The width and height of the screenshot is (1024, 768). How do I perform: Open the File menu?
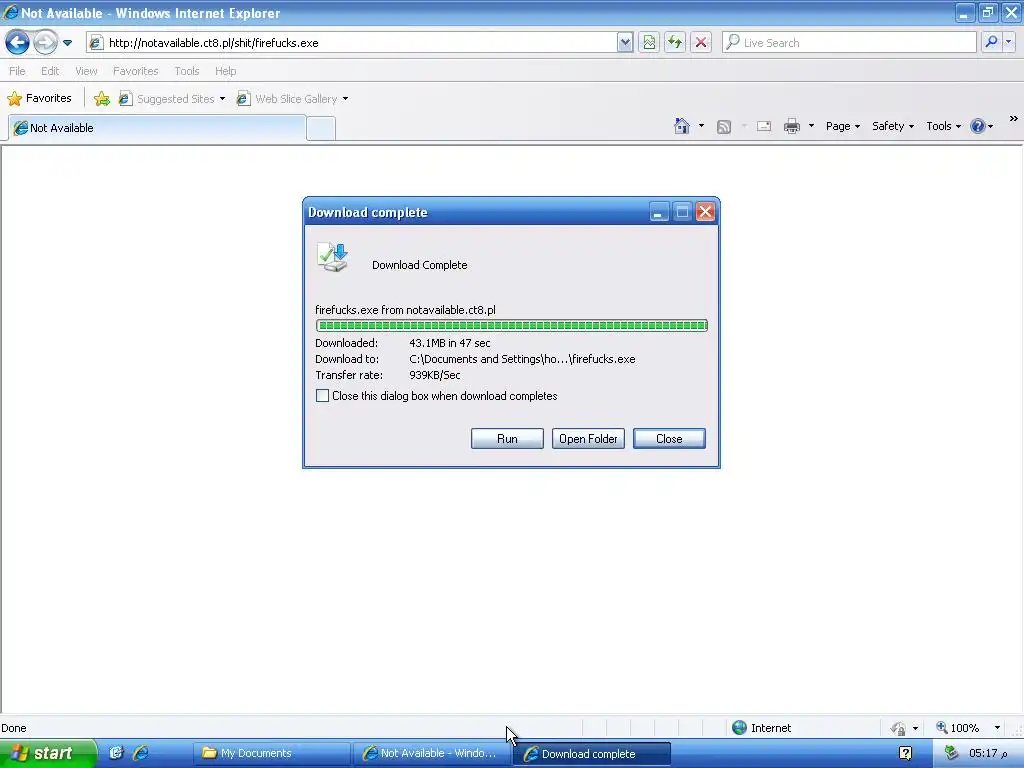pyautogui.click(x=17, y=71)
